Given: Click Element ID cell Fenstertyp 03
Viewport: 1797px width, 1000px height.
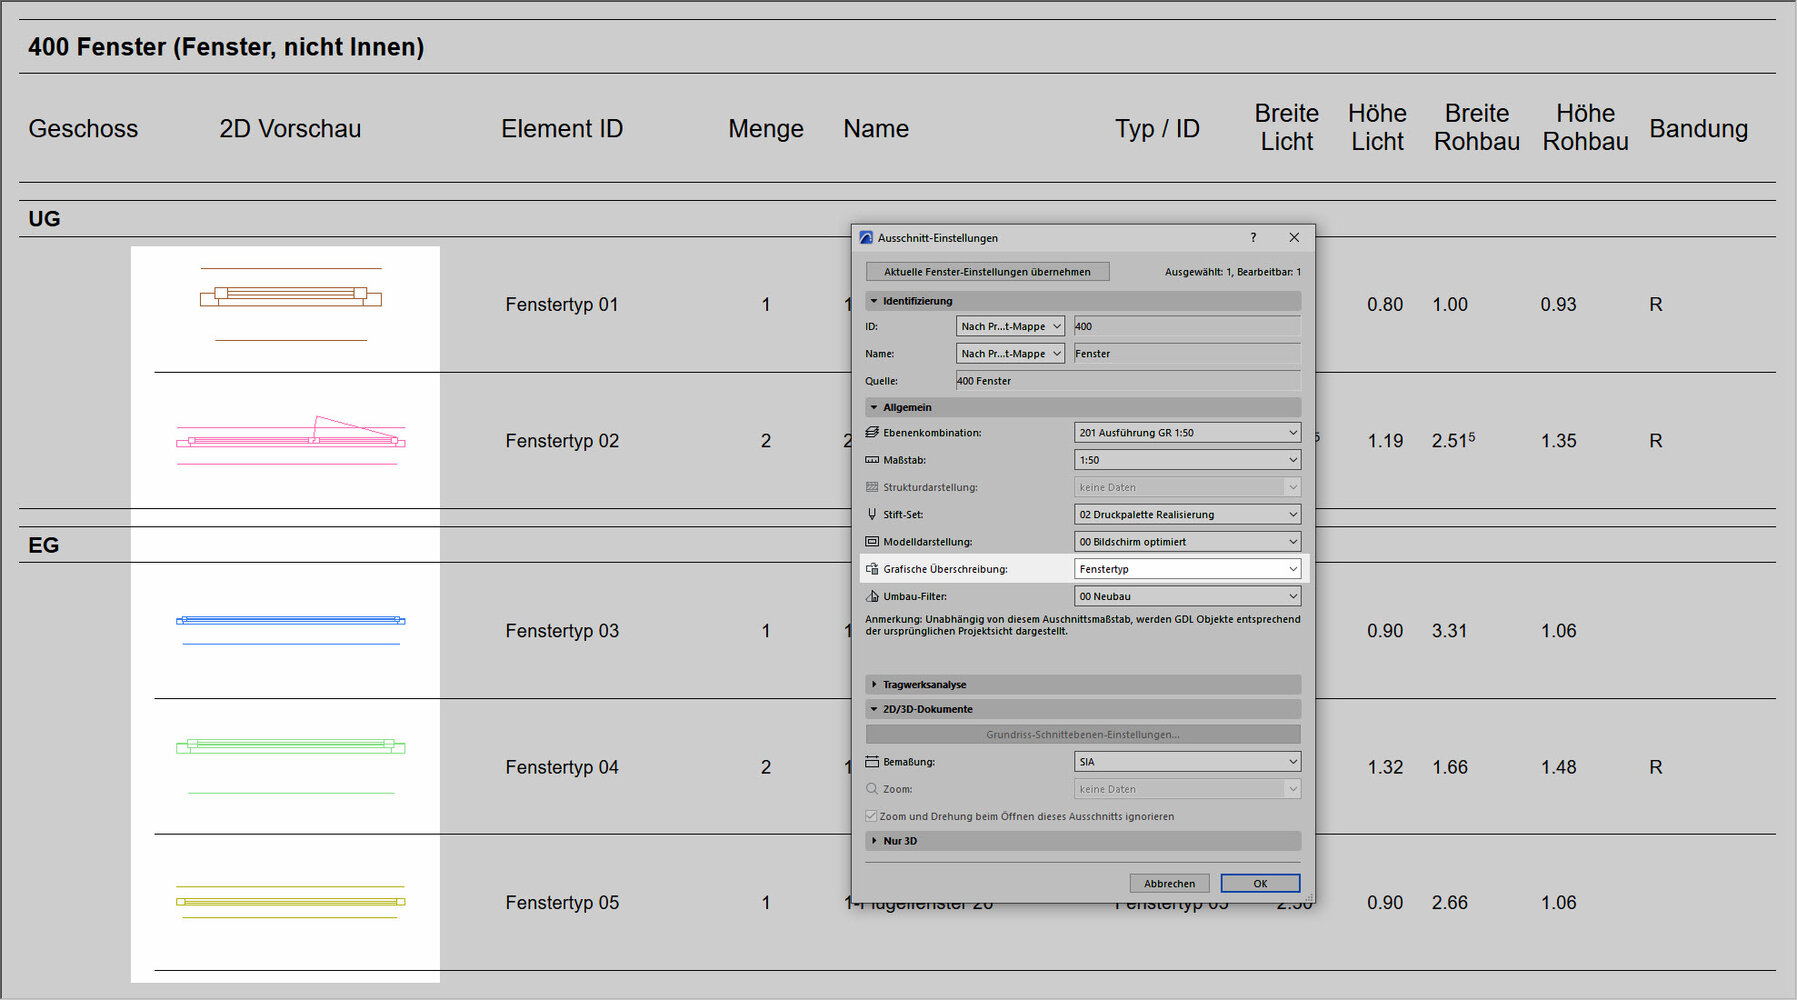Looking at the screenshot, I should 562,631.
